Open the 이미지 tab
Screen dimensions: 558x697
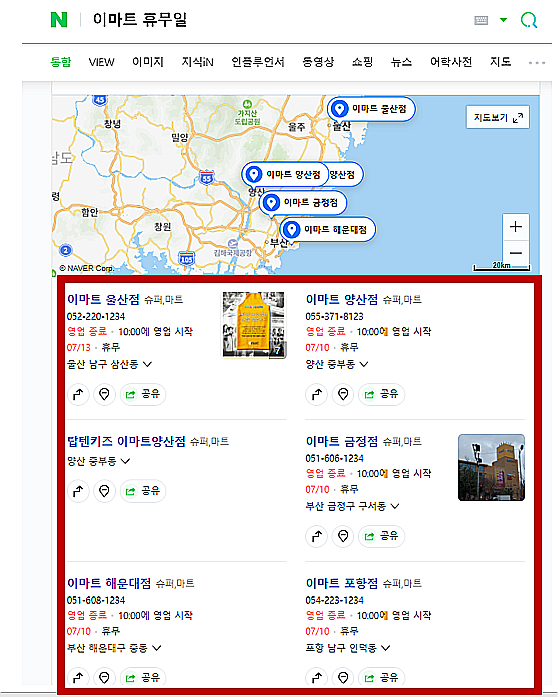[x=148, y=62]
